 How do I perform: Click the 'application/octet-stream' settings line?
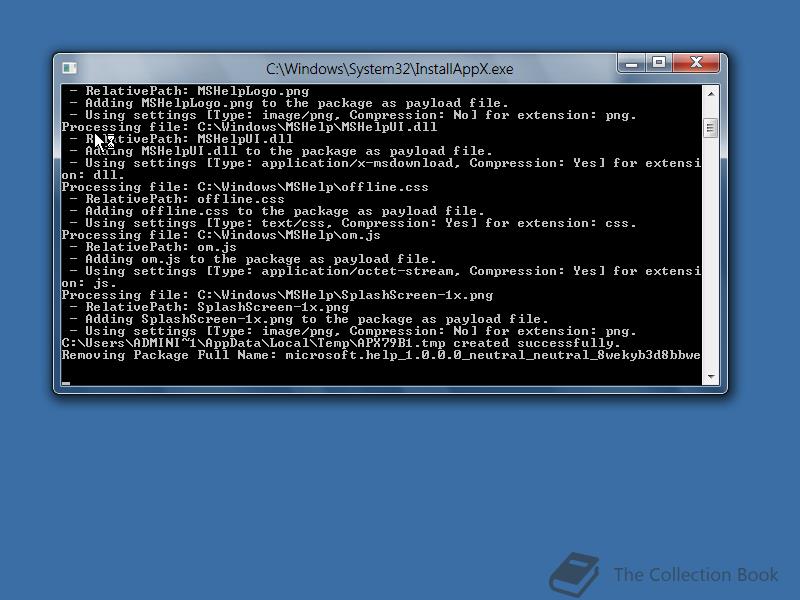pos(381,277)
